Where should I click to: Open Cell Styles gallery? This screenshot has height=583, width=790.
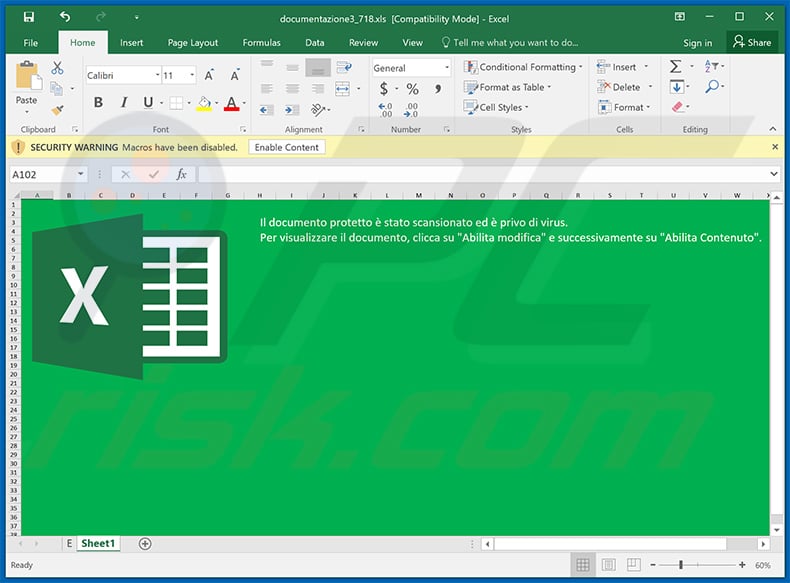pyautogui.click(x=496, y=107)
